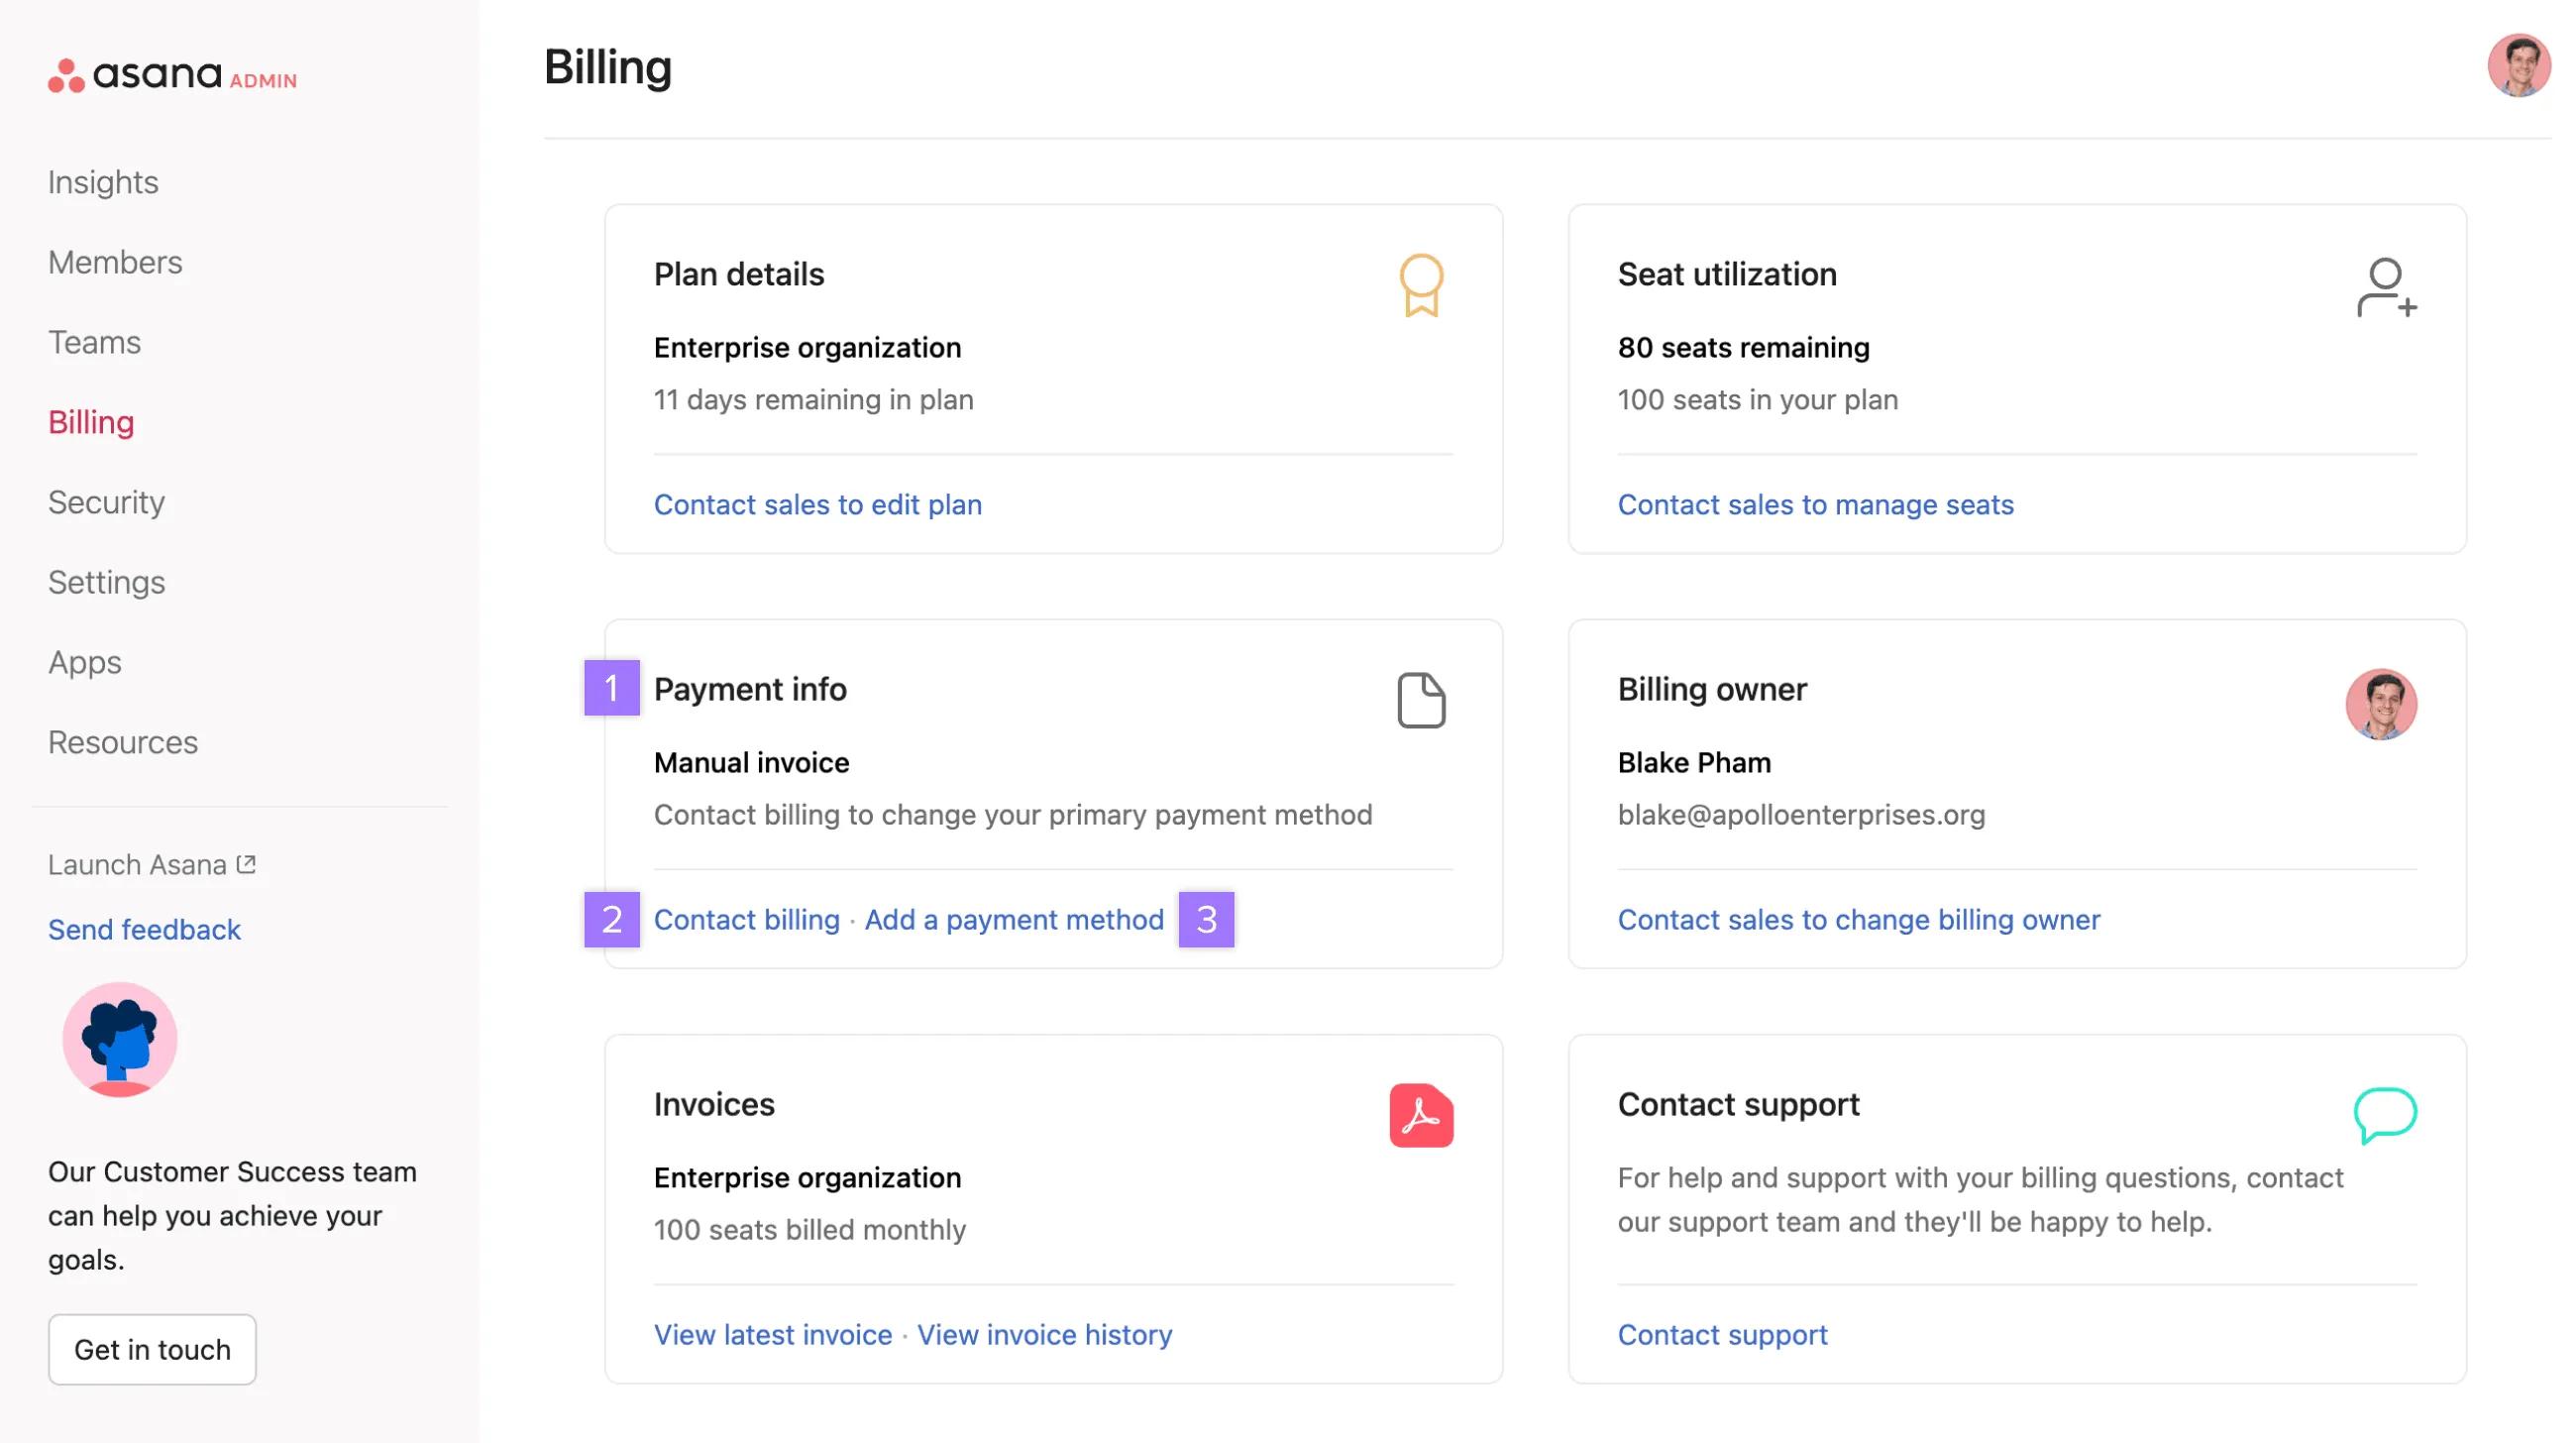Click the ribbon icon on Plan details card
The width and height of the screenshot is (2576, 1443).
(x=1421, y=287)
